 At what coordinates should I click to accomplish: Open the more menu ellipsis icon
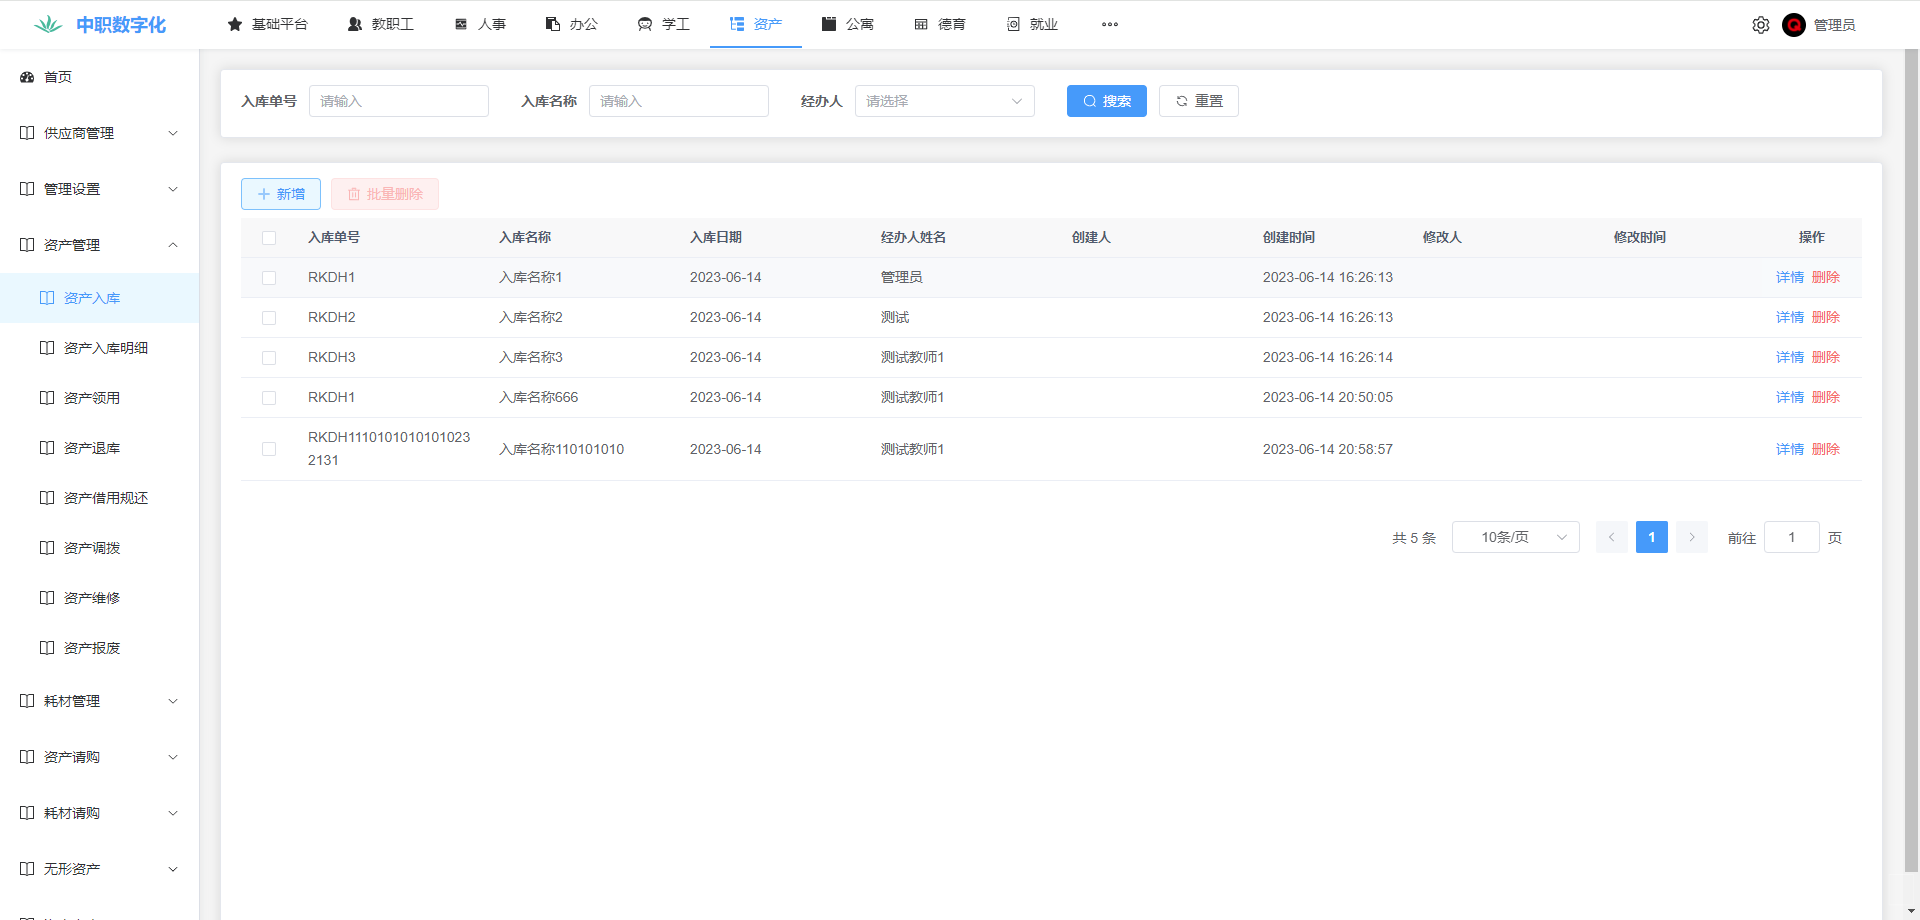[x=1109, y=24]
